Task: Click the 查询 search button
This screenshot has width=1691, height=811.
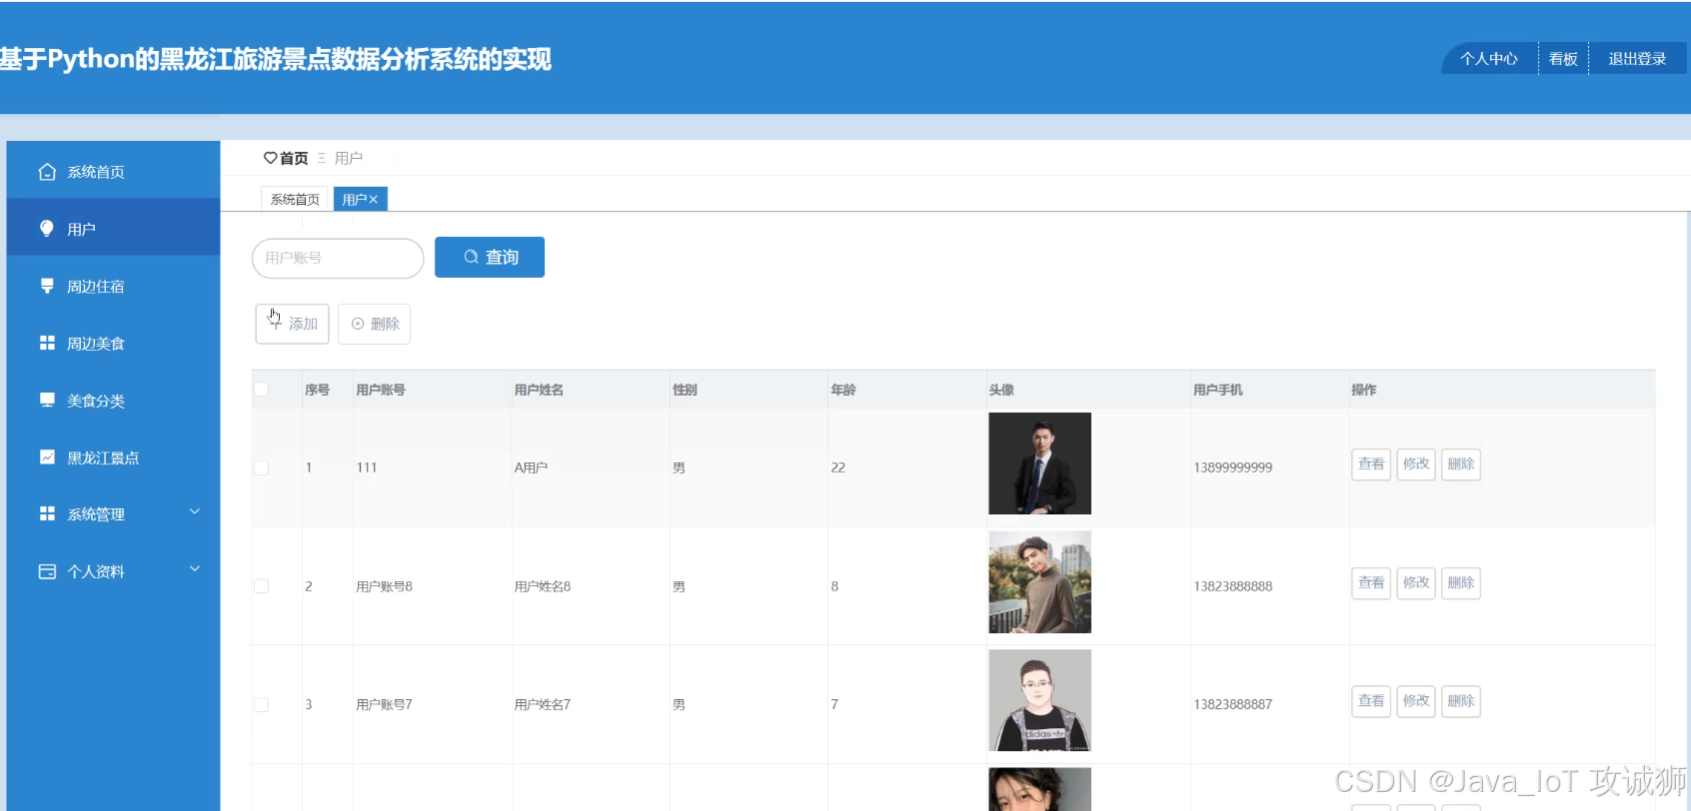Action: click(x=490, y=257)
